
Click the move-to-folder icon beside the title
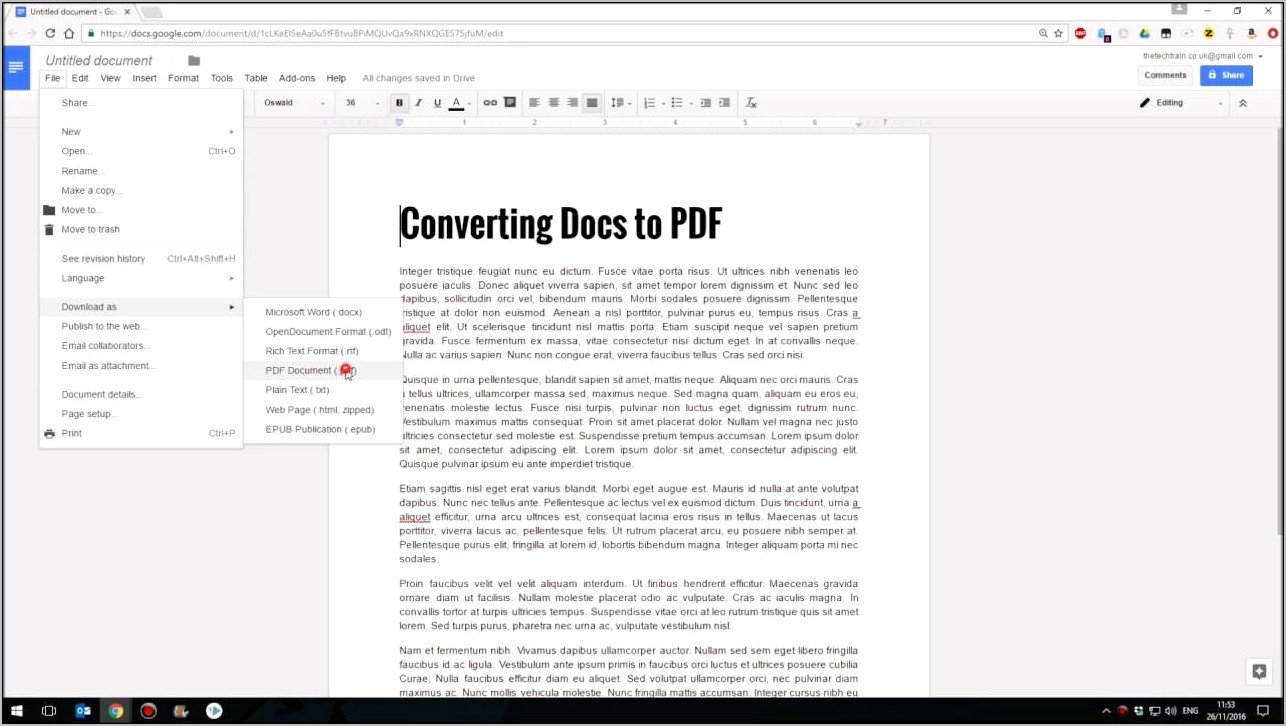(x=194, y=61)
